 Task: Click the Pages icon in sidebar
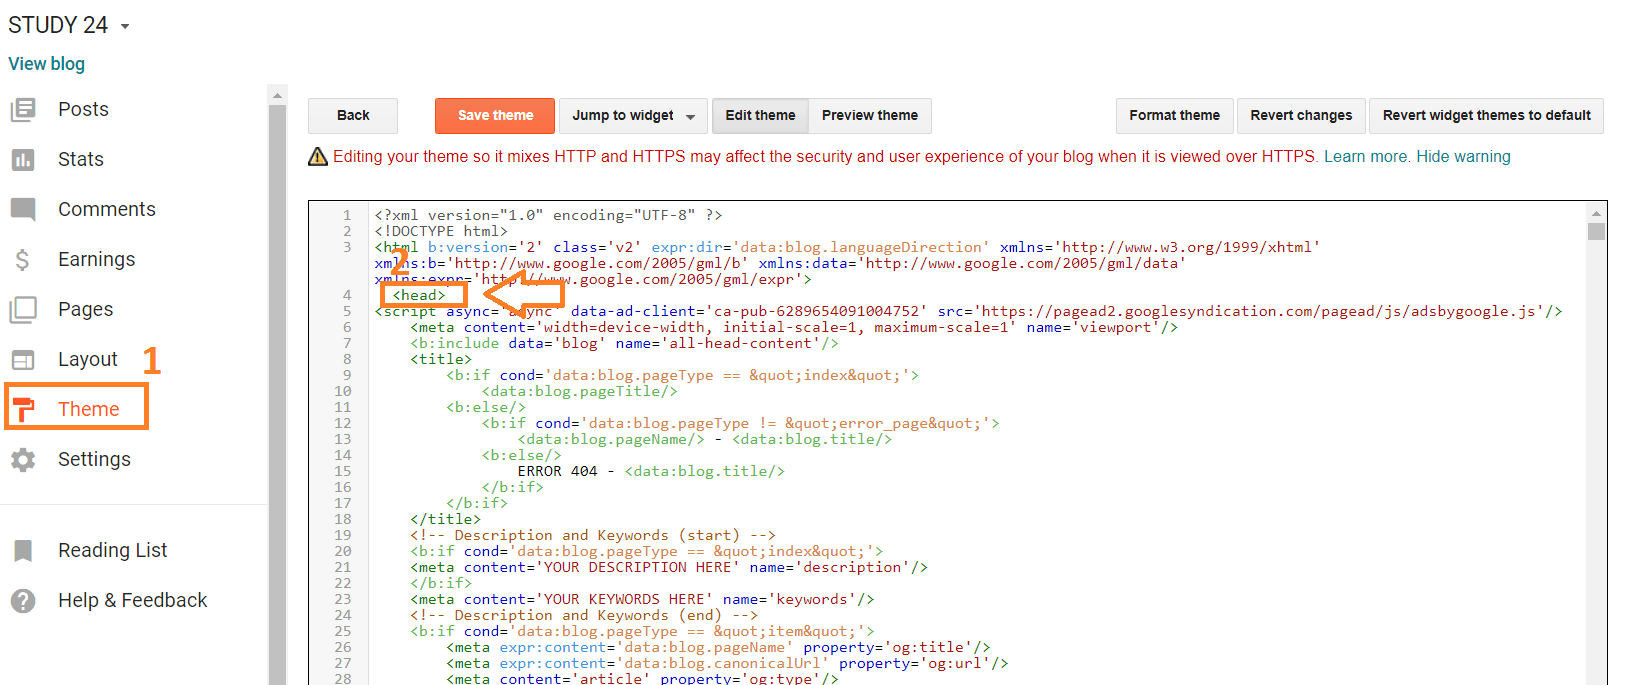(23, 310)
